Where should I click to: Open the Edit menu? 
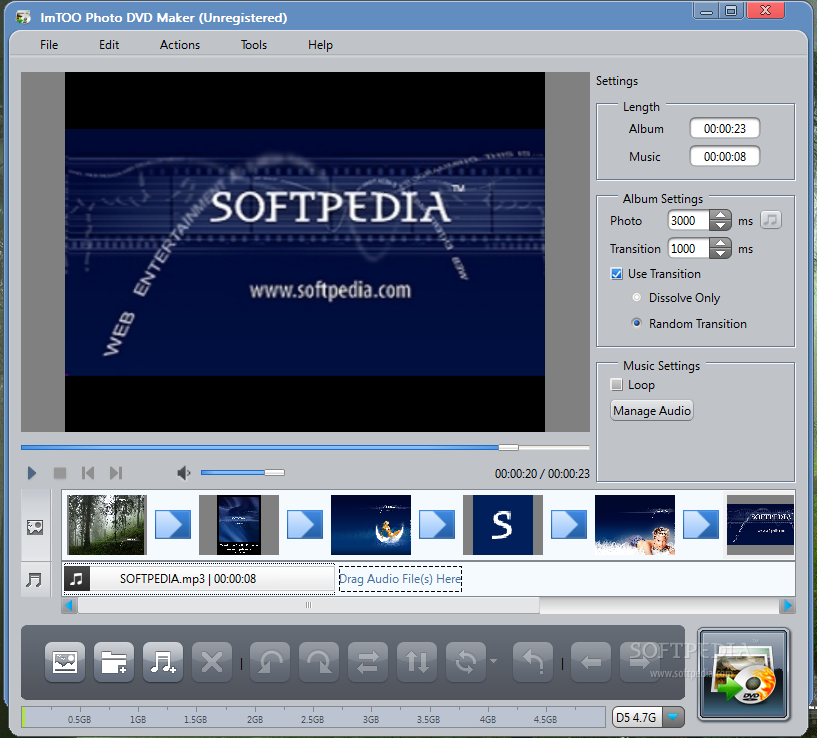(109, 45)
